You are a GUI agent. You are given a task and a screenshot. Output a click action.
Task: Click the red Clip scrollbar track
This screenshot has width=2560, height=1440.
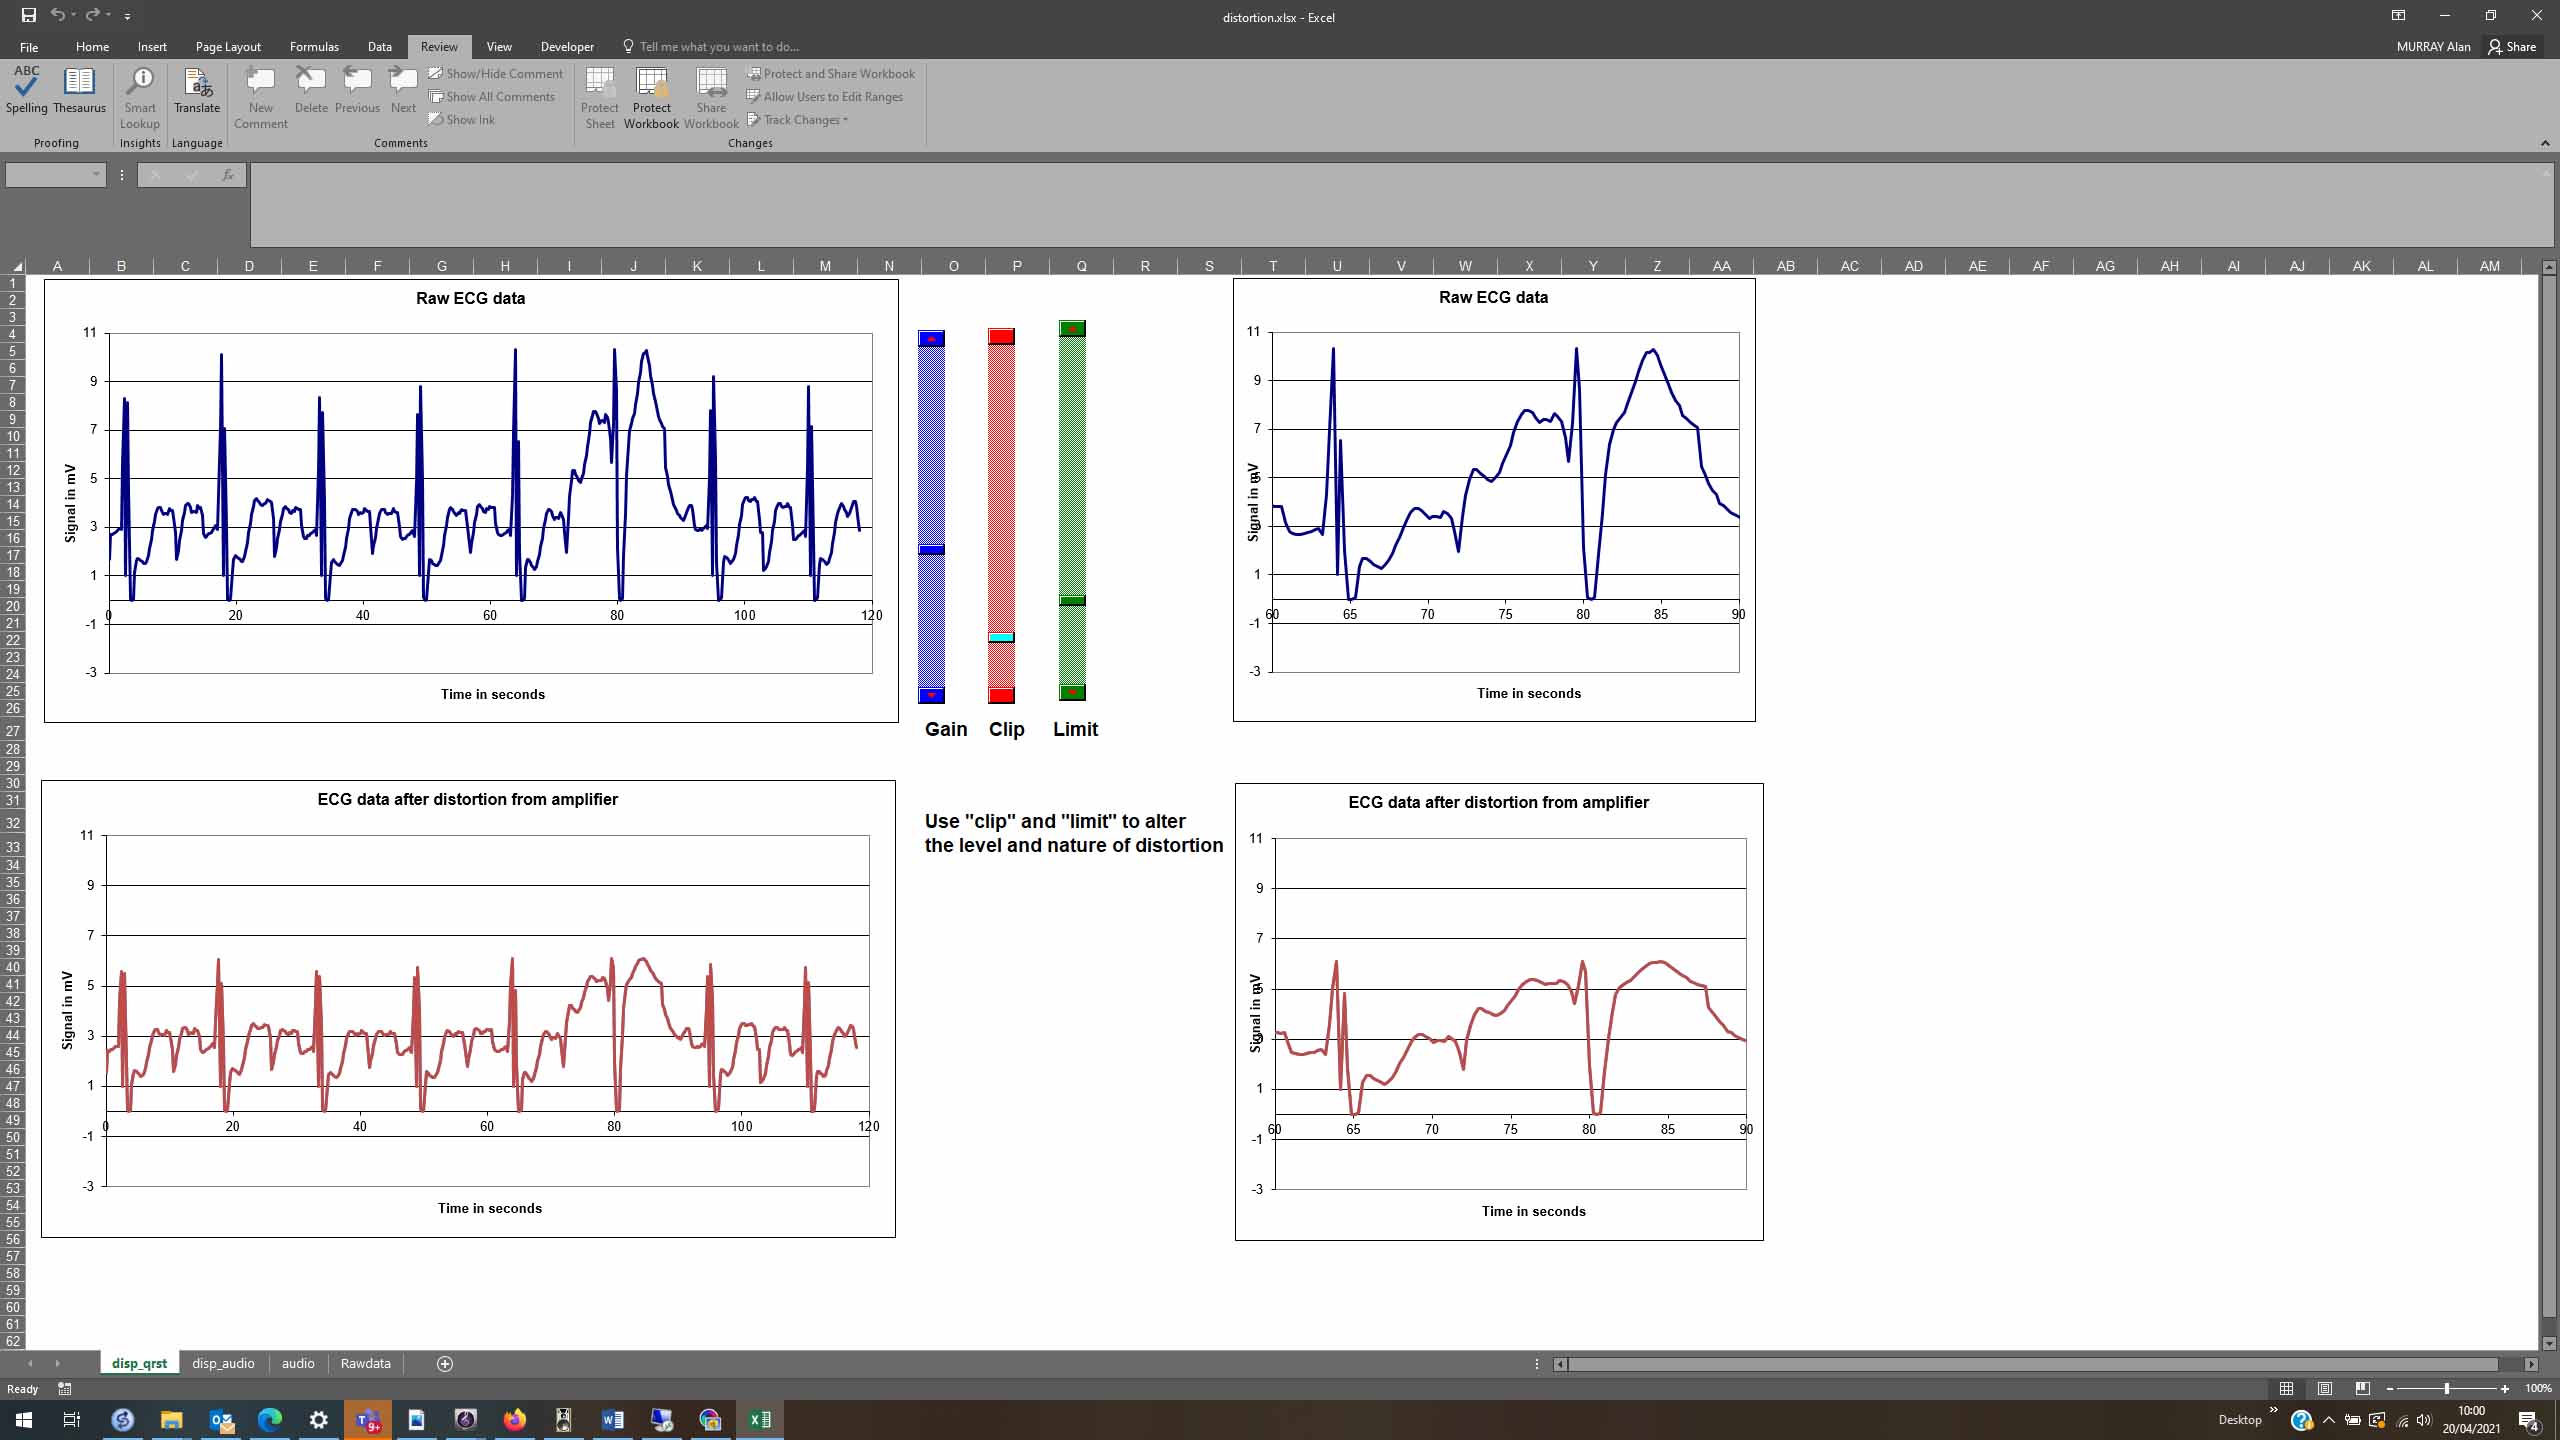(x=1001, y=480)
